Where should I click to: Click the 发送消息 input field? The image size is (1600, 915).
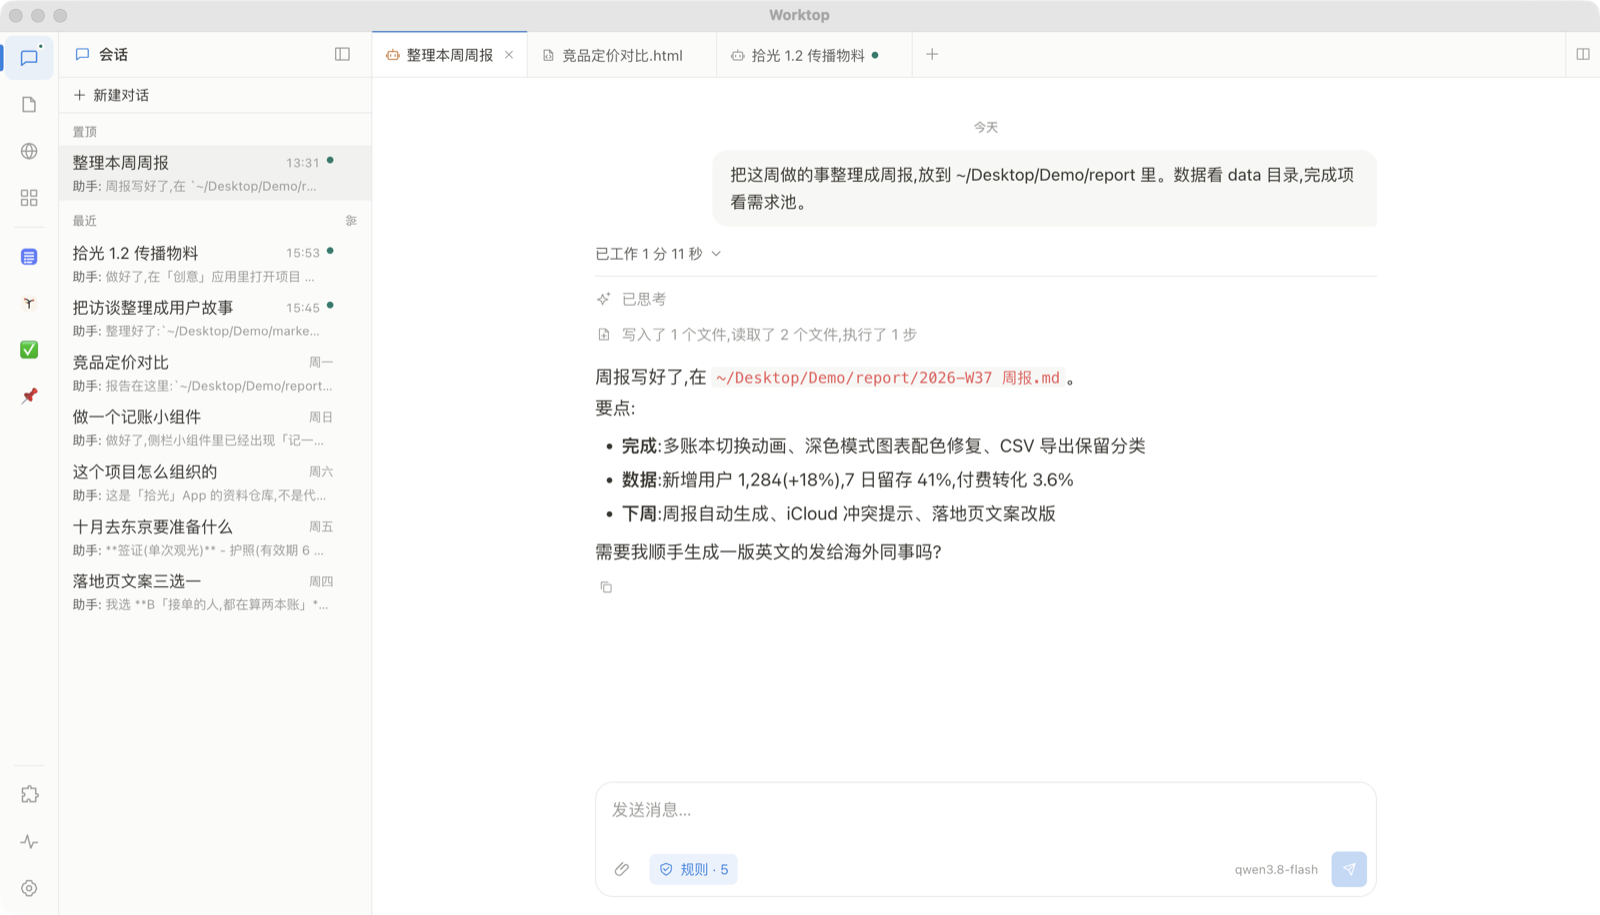(985, 810)
